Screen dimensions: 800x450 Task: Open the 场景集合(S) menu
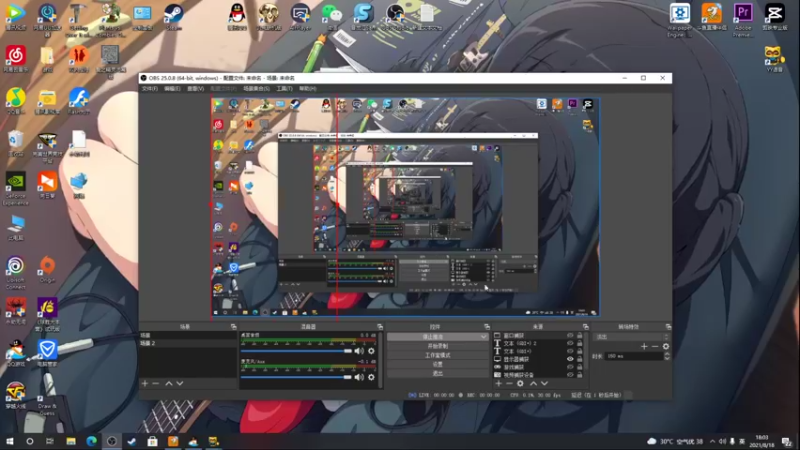point(256,89)
